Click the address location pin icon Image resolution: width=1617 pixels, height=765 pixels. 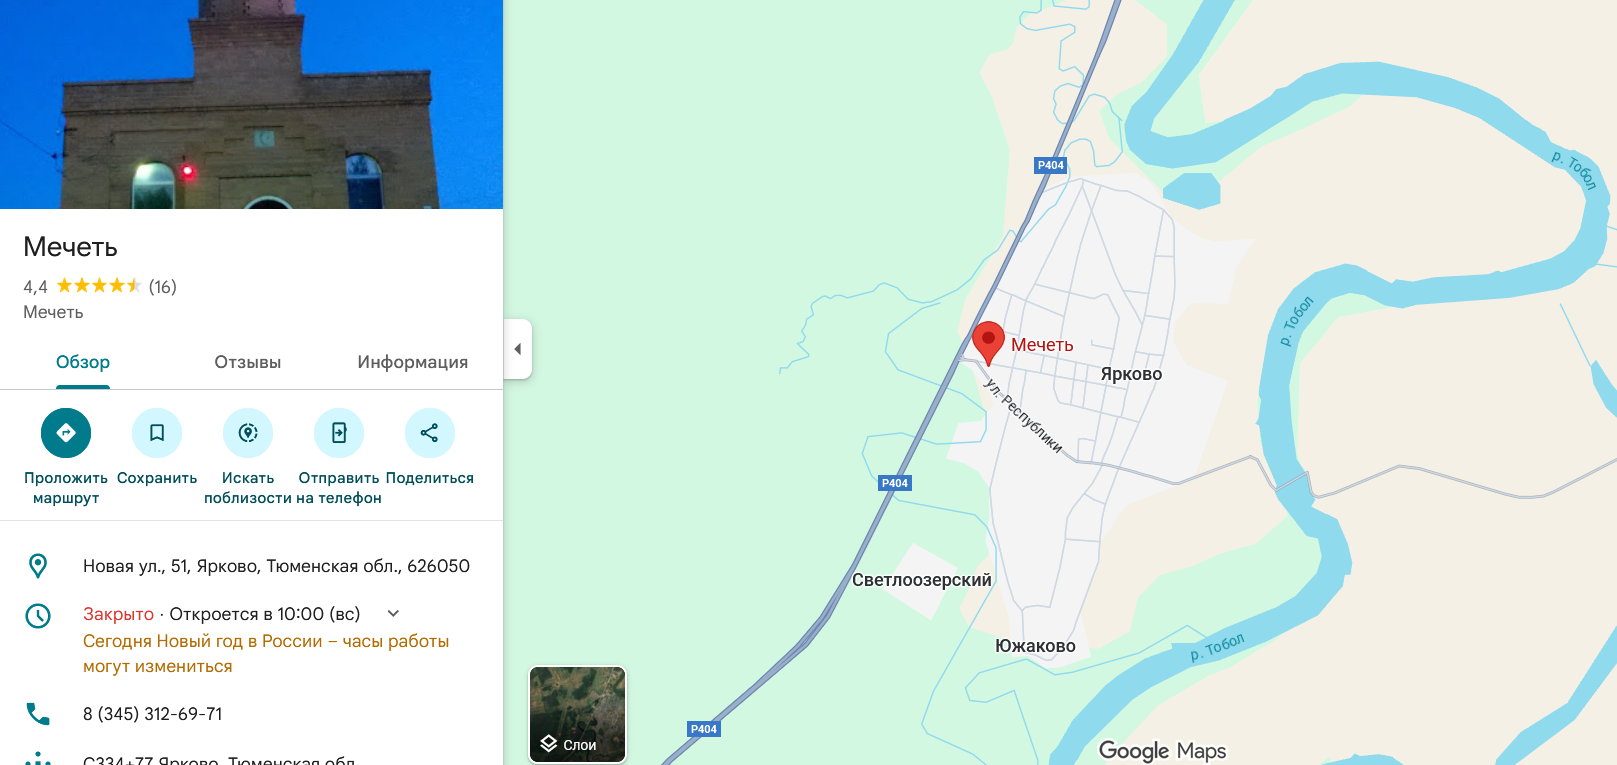point(38,566)
